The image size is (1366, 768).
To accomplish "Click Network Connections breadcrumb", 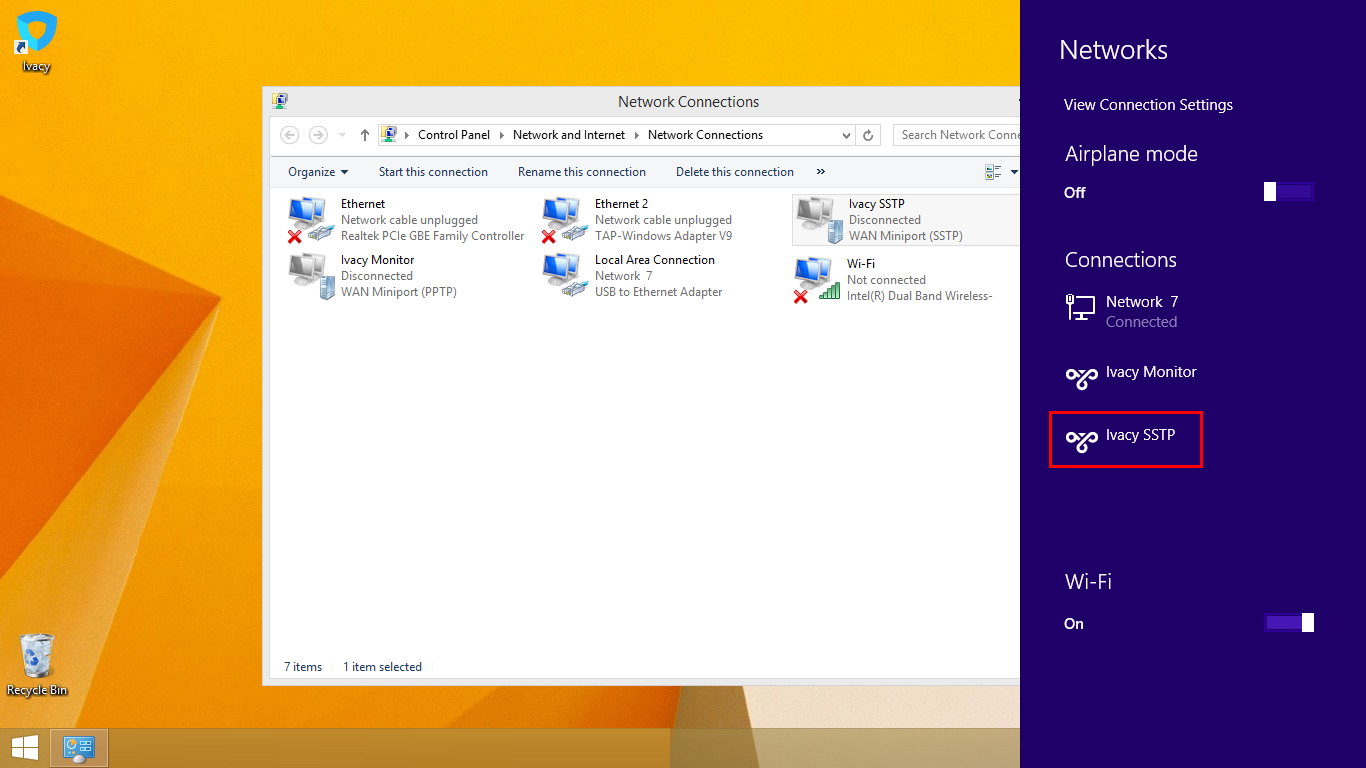I will tap(705, 135).
